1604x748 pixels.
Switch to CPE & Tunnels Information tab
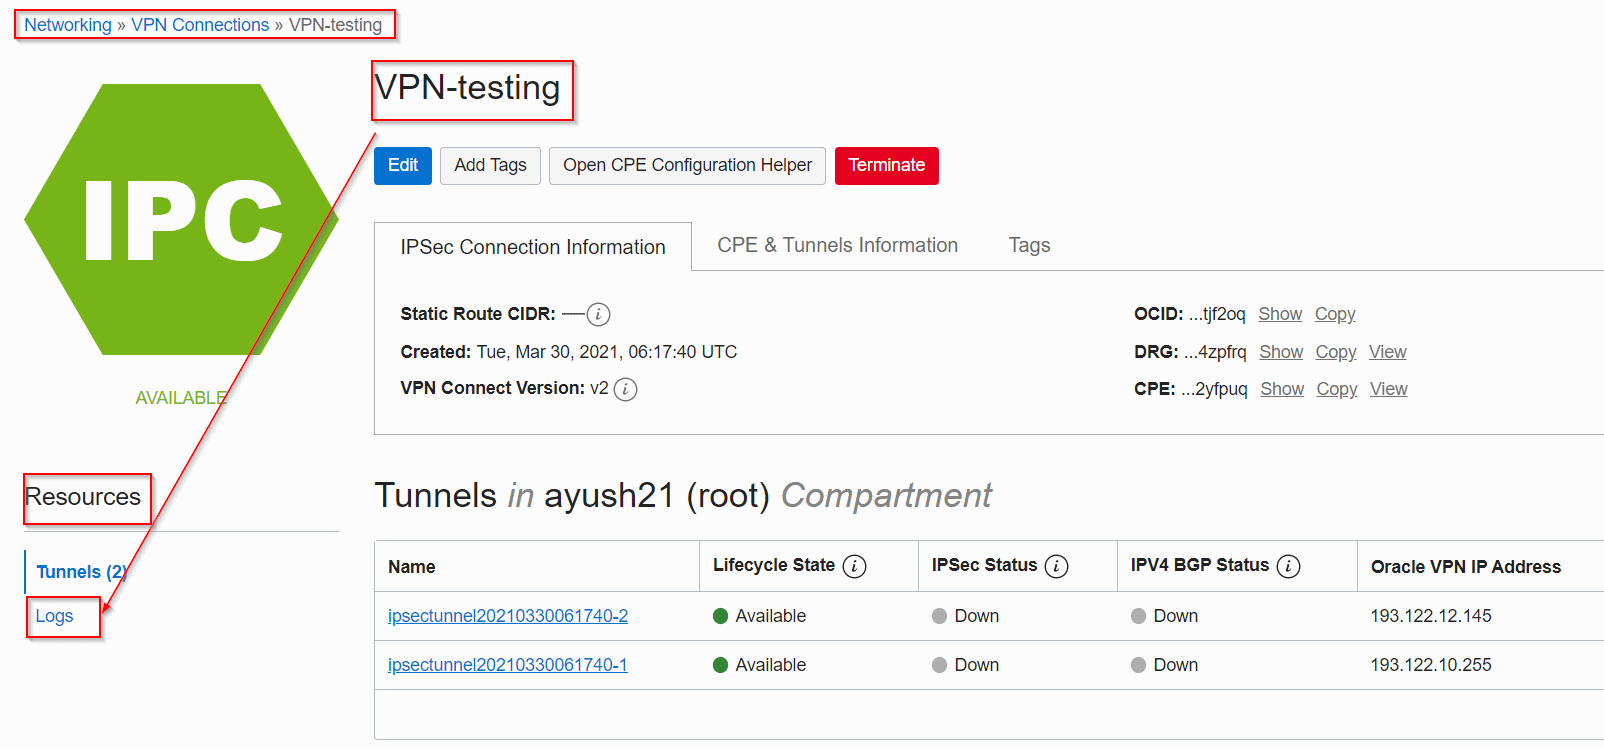(x=837, y=246)
